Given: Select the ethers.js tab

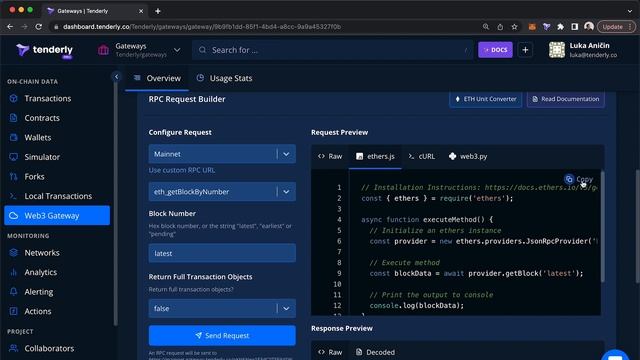Looking at the screenshot, I should (x=375, y=156).
